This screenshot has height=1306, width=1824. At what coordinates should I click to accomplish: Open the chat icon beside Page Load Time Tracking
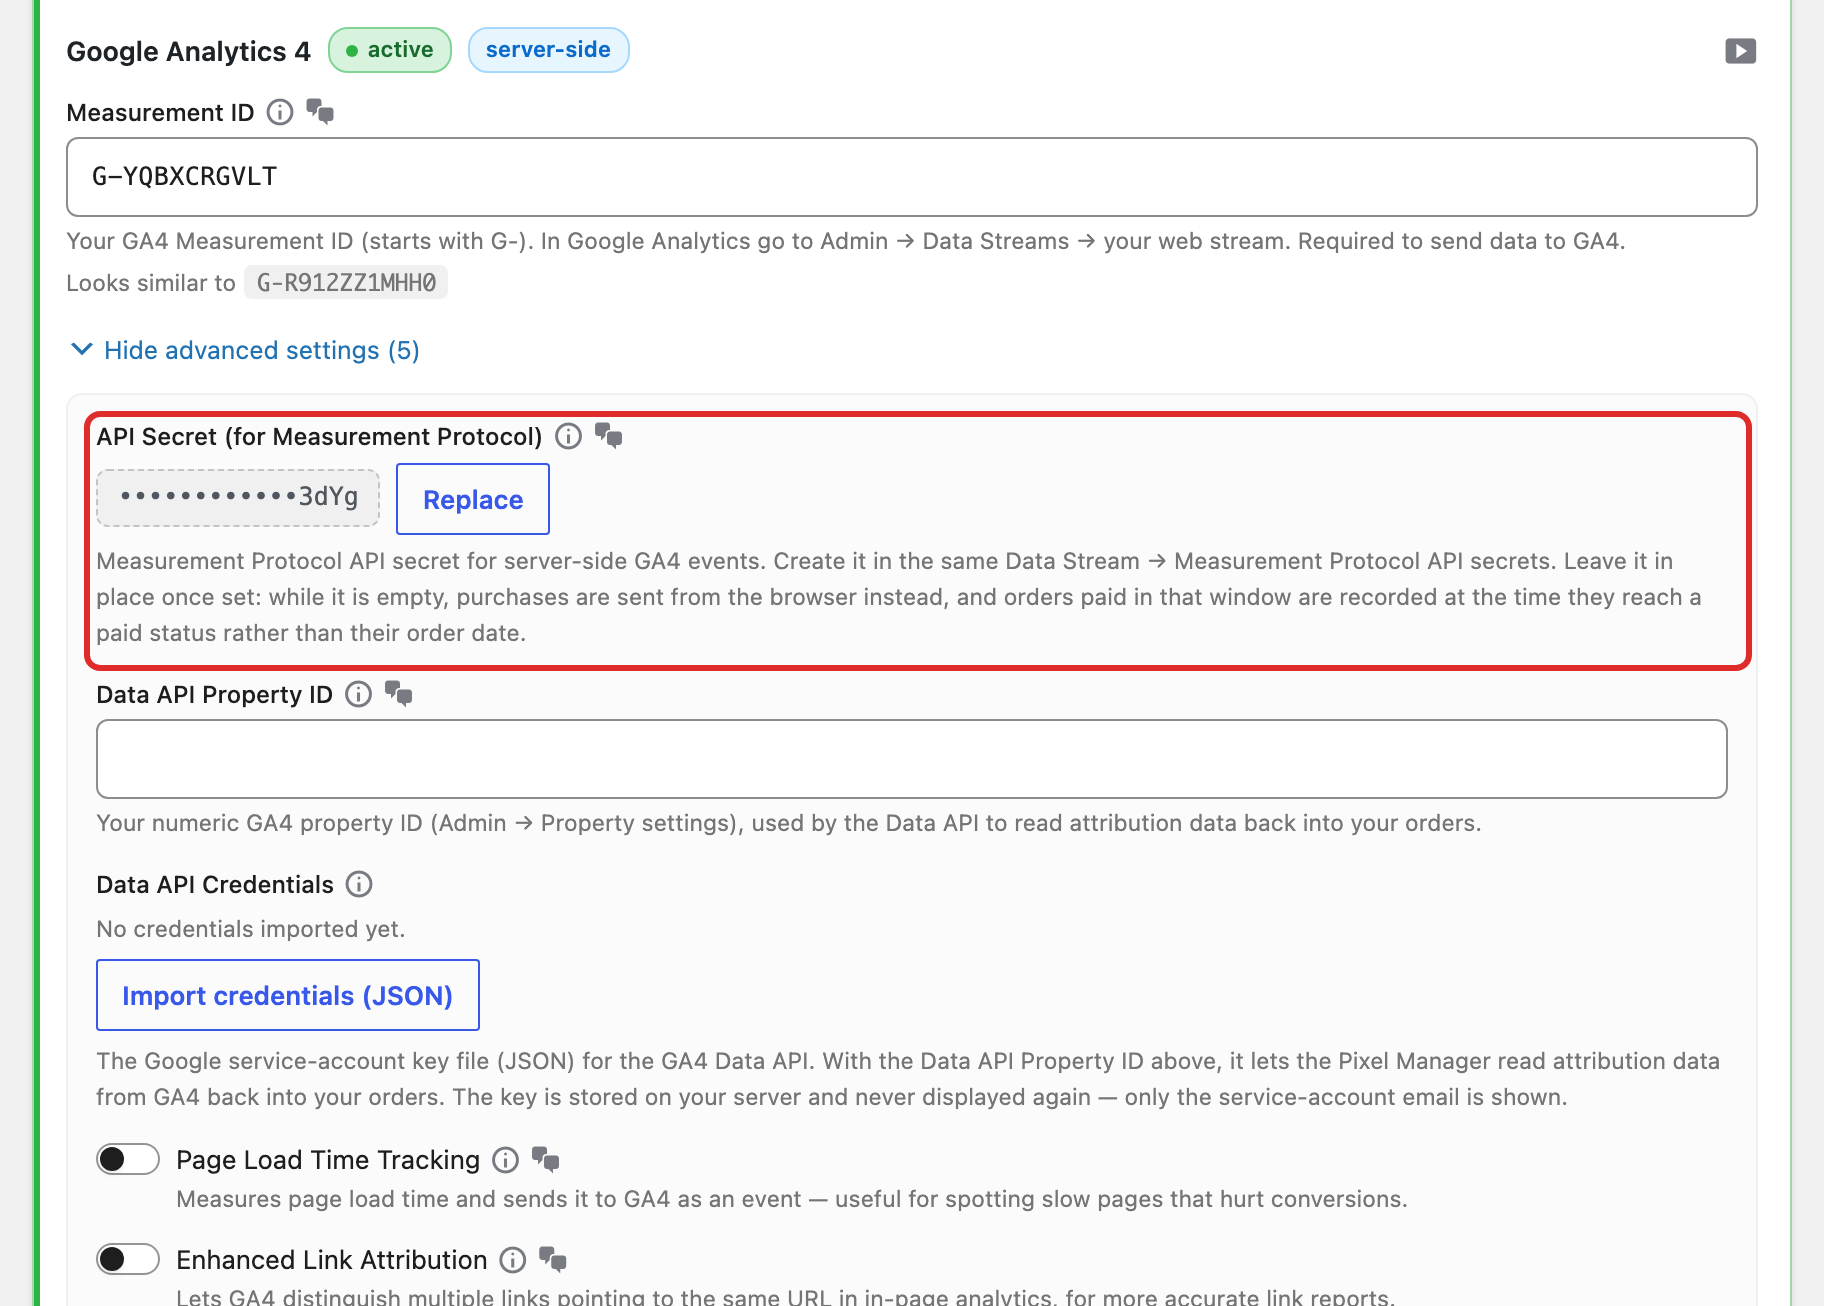(x=546, y=1159)
